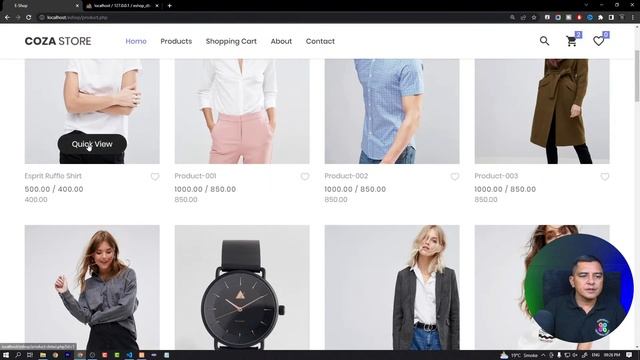Bookmark this page with the star icon
This screenshot has width=640, height=360.
click(534, 18)
